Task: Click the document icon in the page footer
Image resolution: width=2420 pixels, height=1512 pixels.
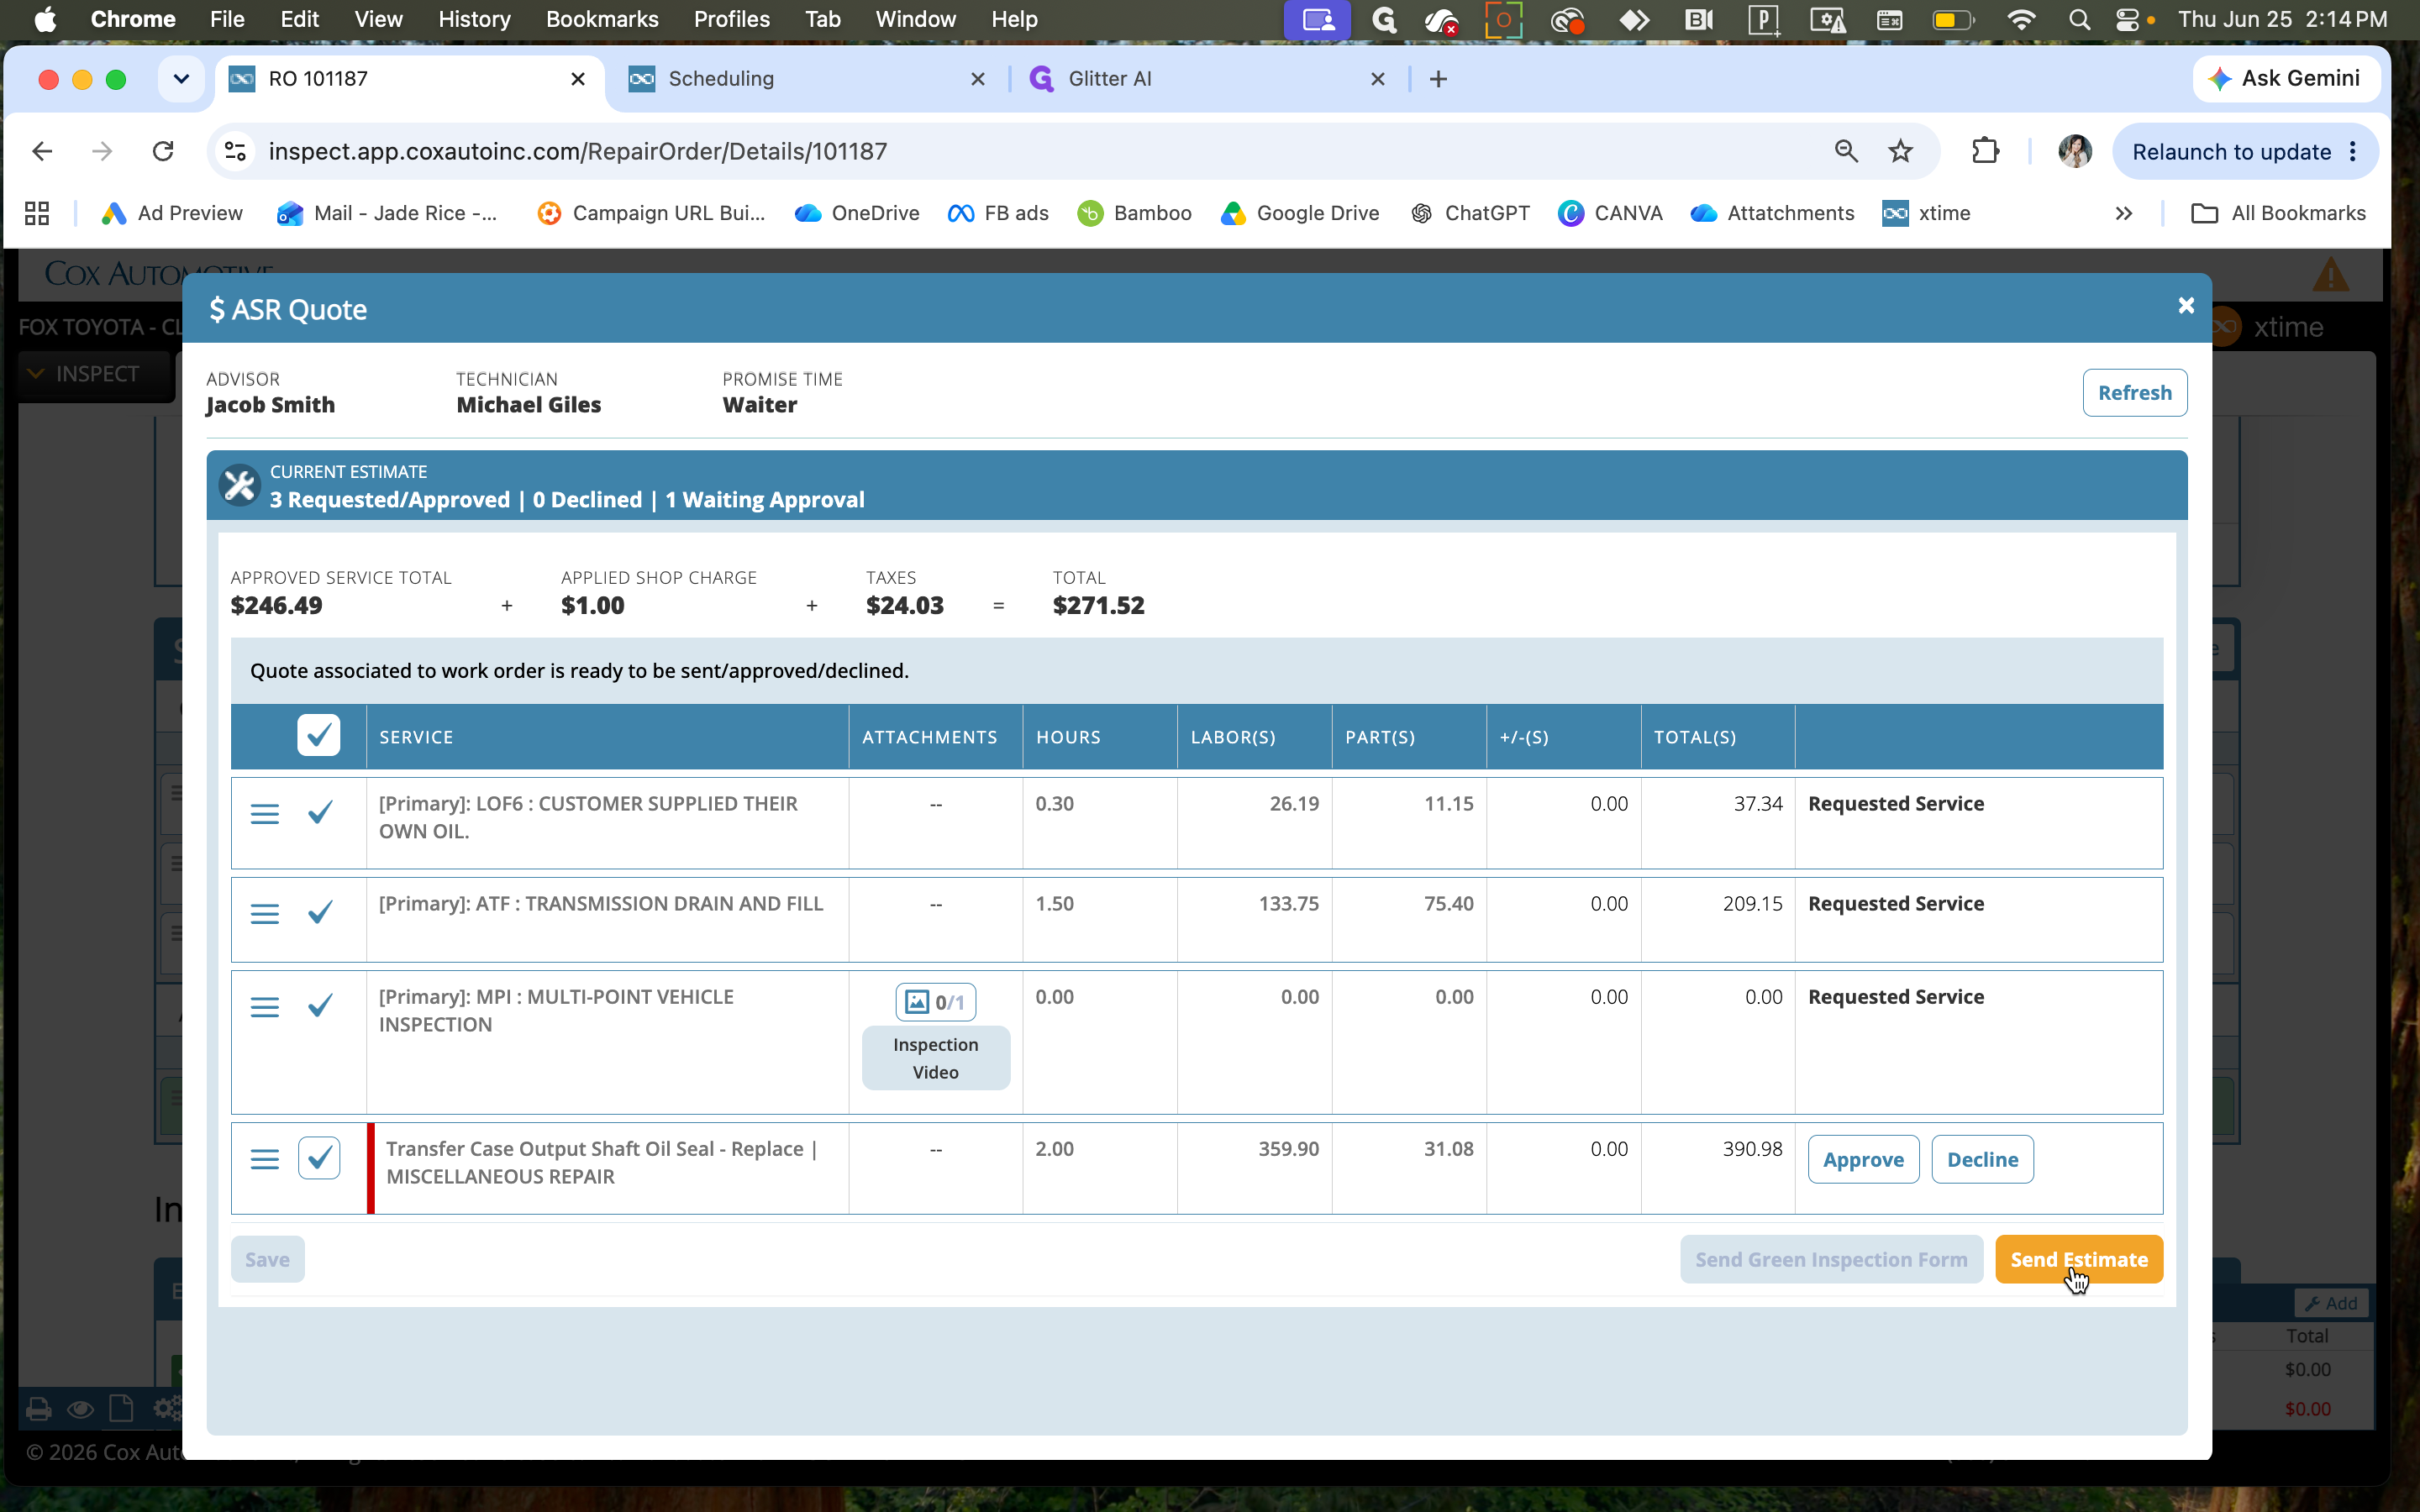Action: pyautogui.click(x=121, y=1409)
